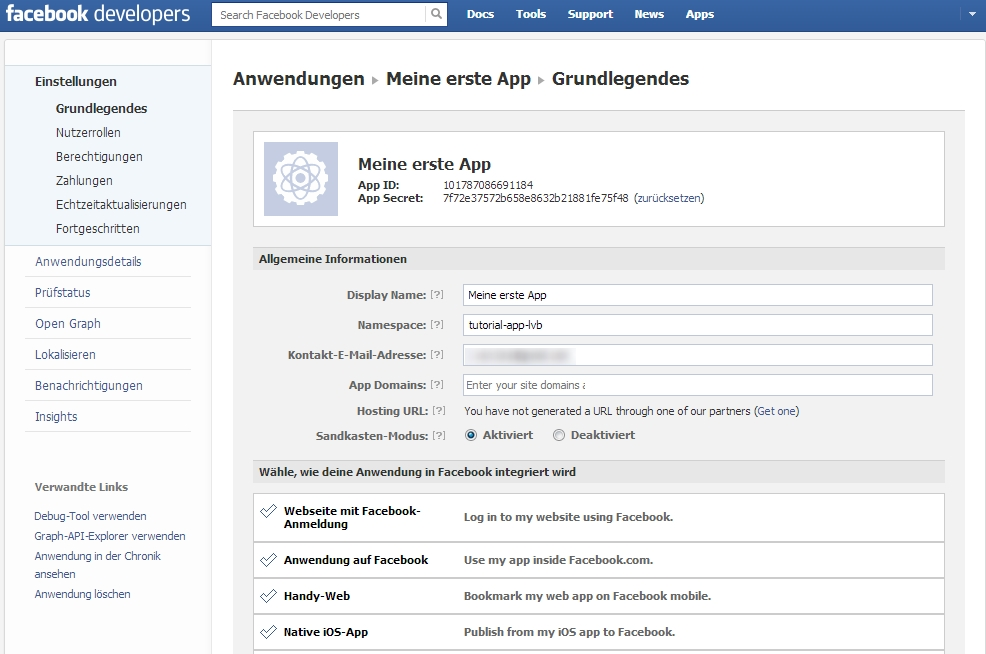Click checkmark icon beside Native iOS-App
986x654 pixels.
pyautogui.click(x=269, y=632)
